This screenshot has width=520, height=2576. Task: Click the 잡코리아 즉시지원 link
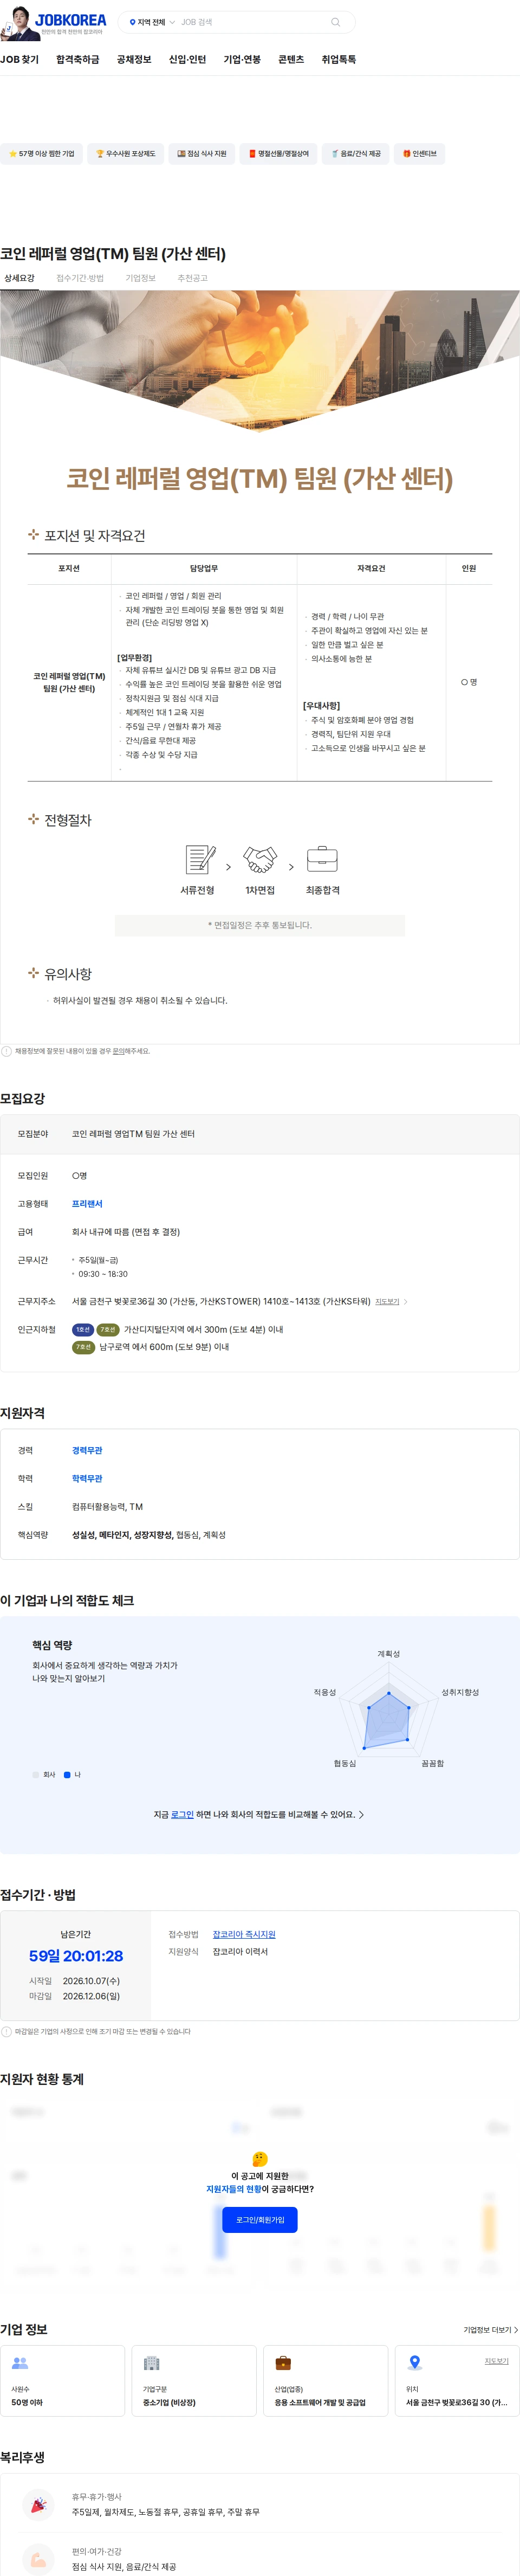(x=244, y=1934)
